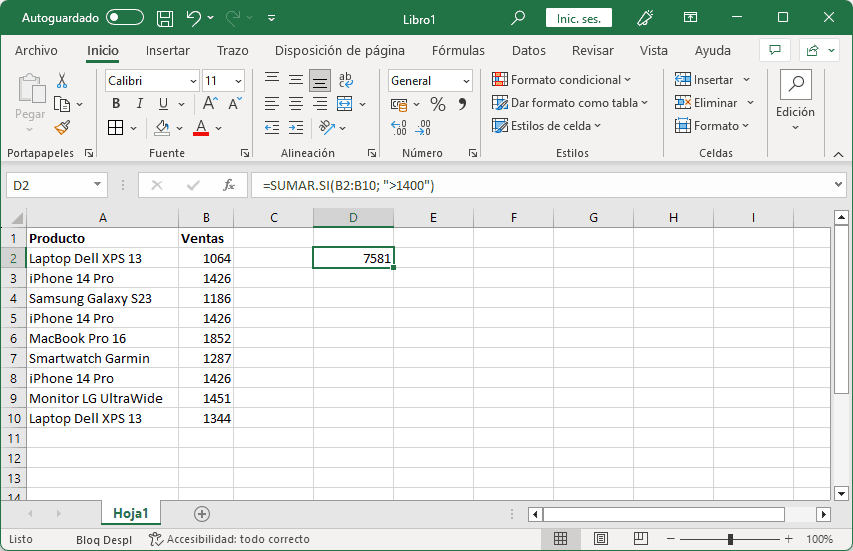This screenshot has width=853, height=551.
Task: Cut selection with scissors icon
Action: [x=62, y=81]
